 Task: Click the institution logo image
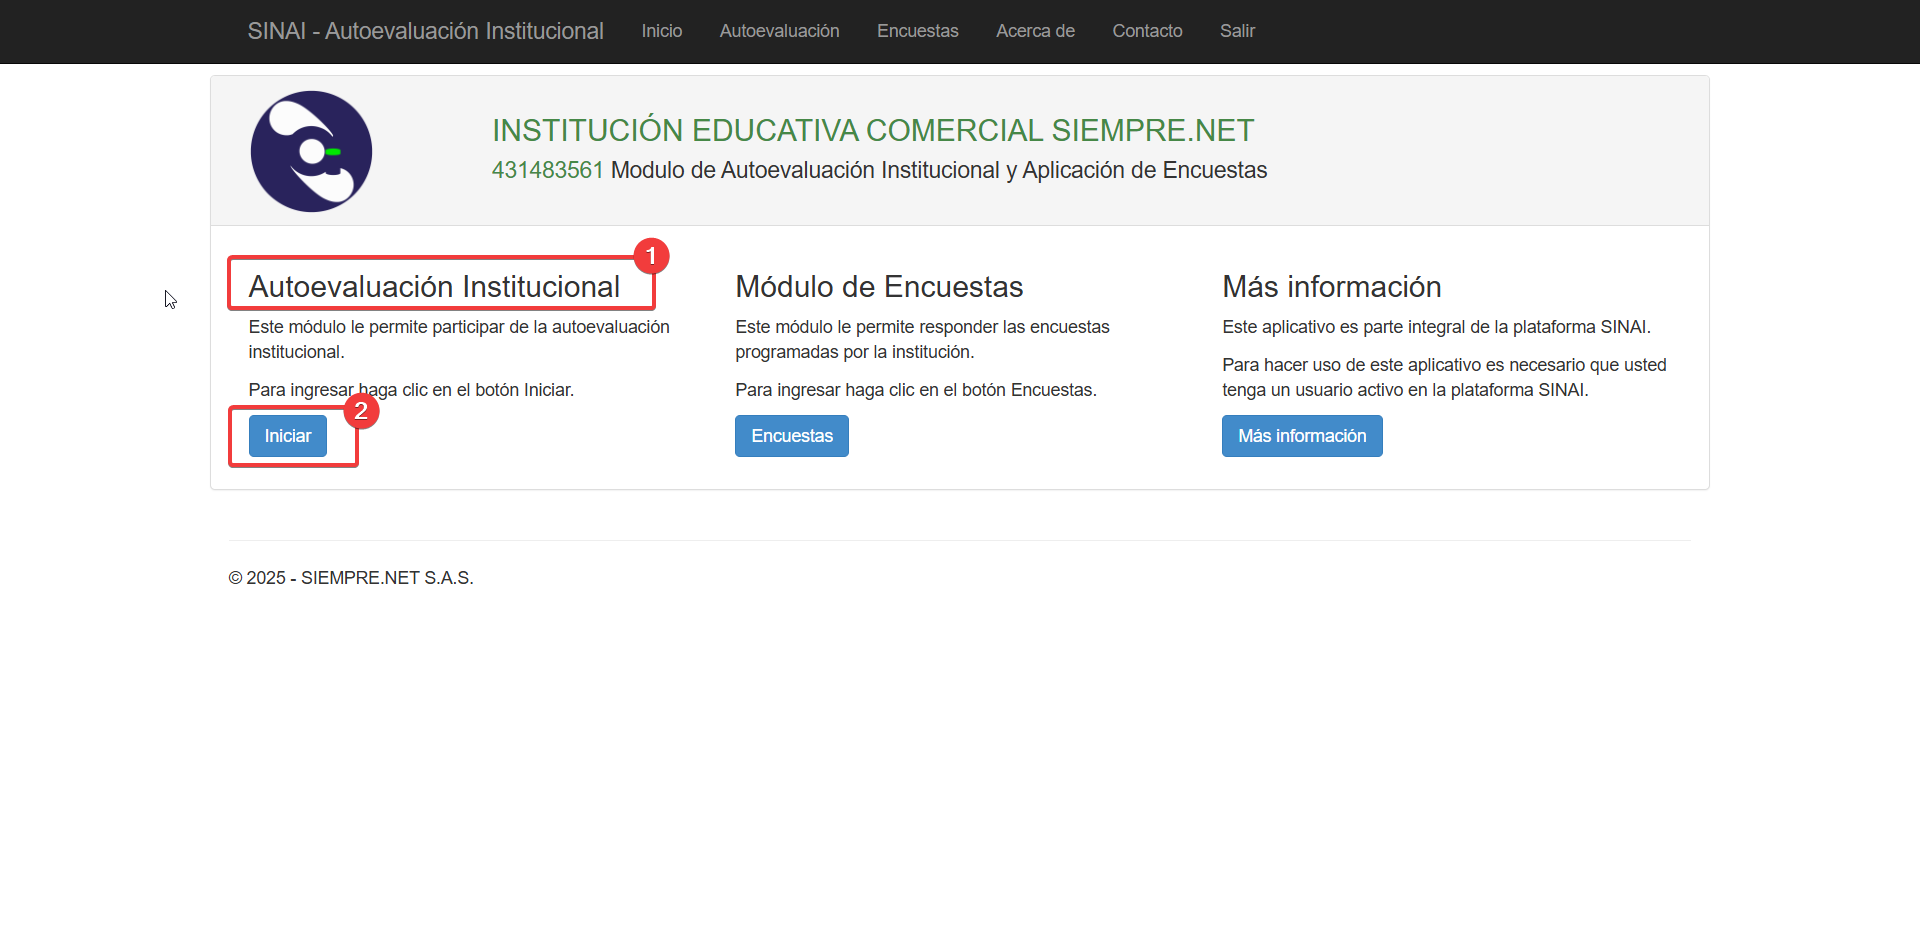tap(311, 151)
